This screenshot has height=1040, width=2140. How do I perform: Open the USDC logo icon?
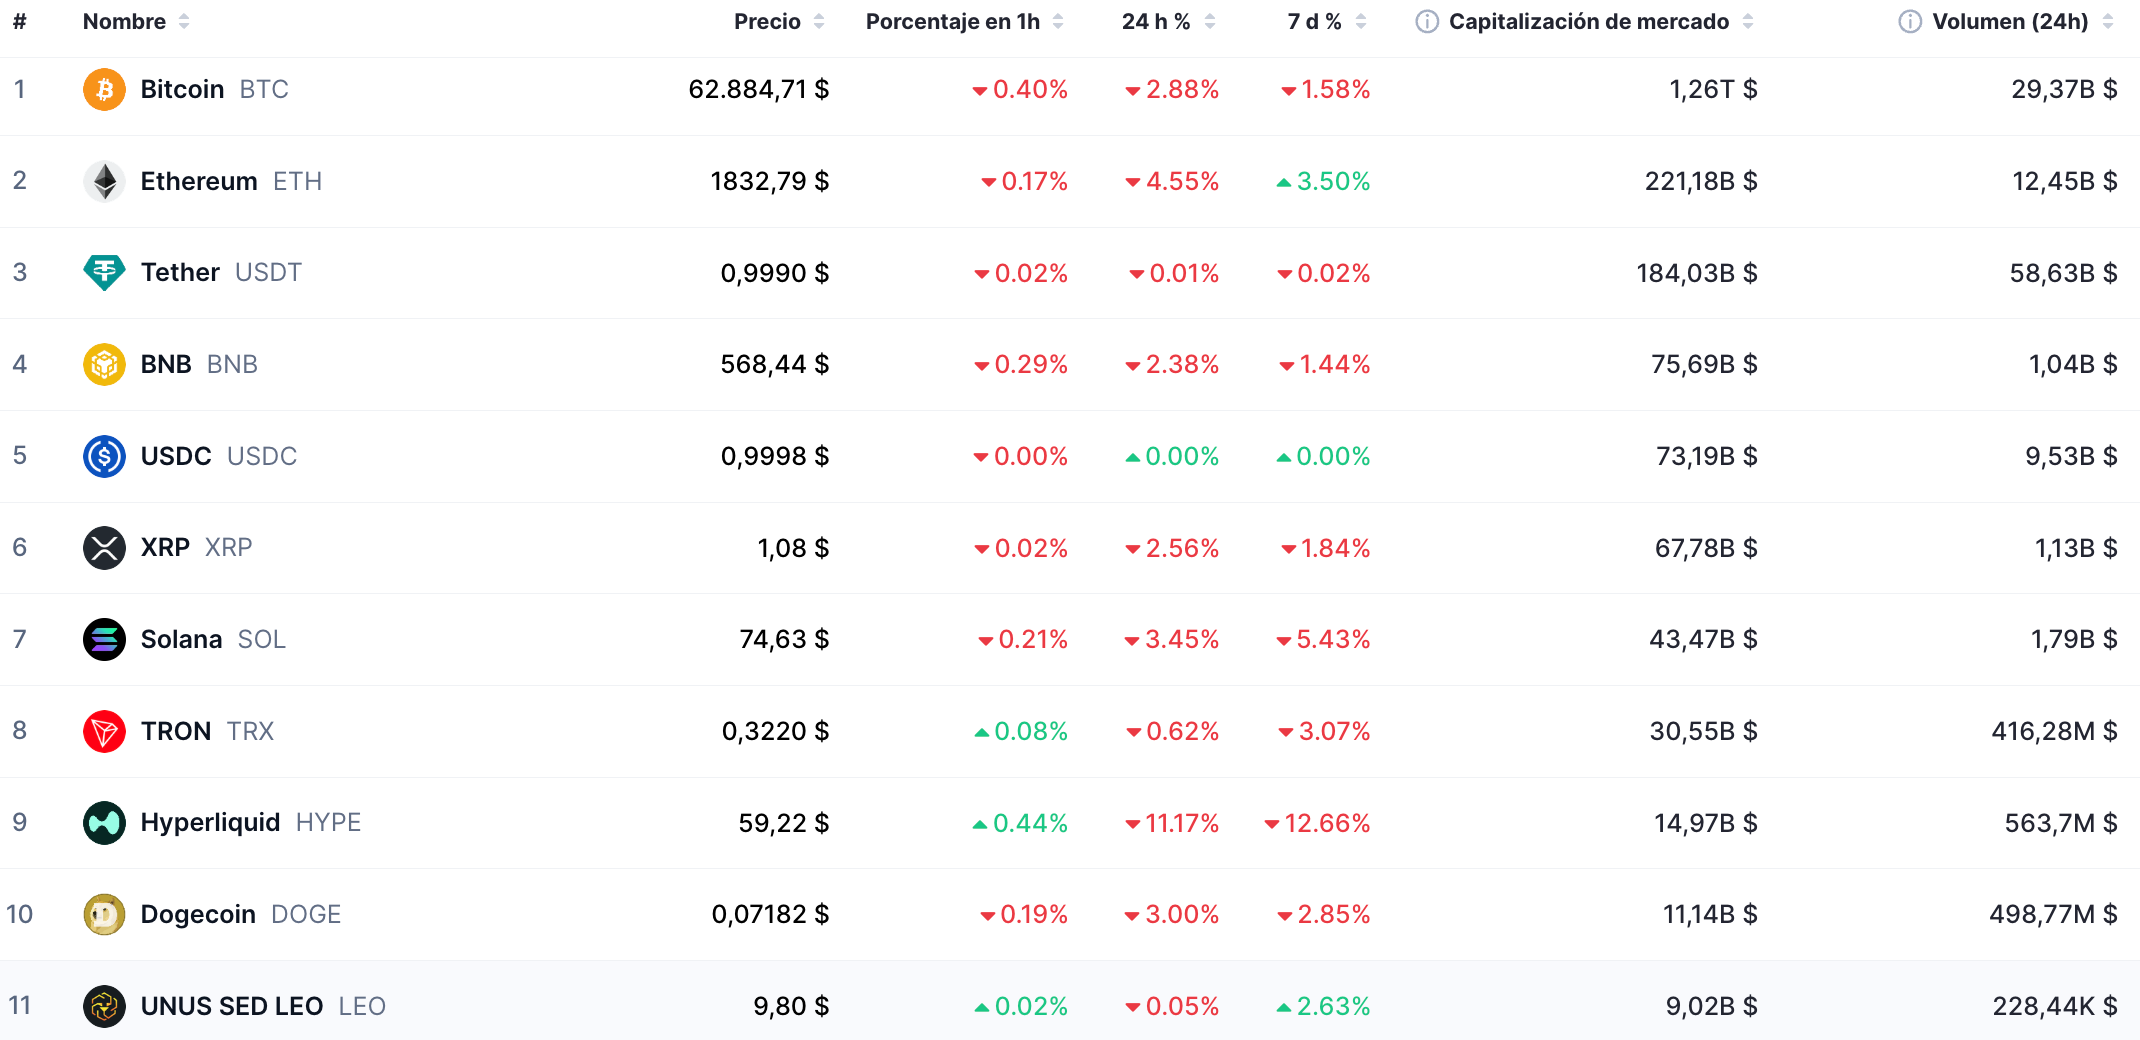coord(104,456)
